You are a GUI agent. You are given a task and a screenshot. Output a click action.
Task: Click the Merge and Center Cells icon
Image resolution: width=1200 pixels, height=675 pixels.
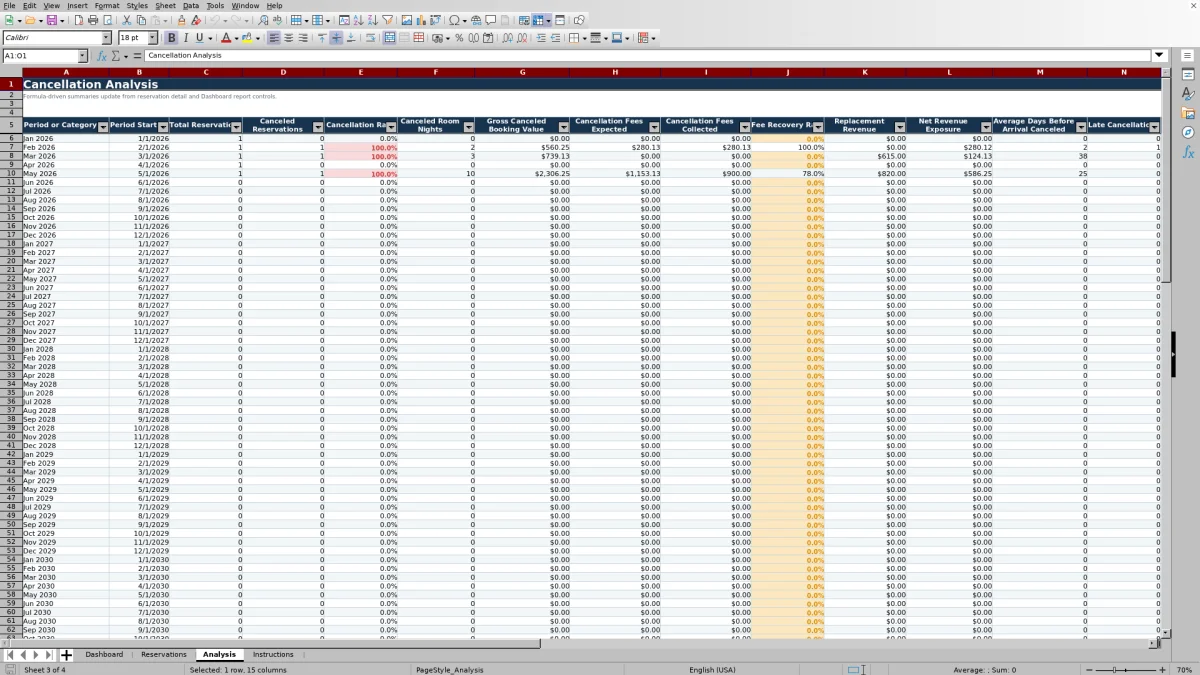(390, 38)
